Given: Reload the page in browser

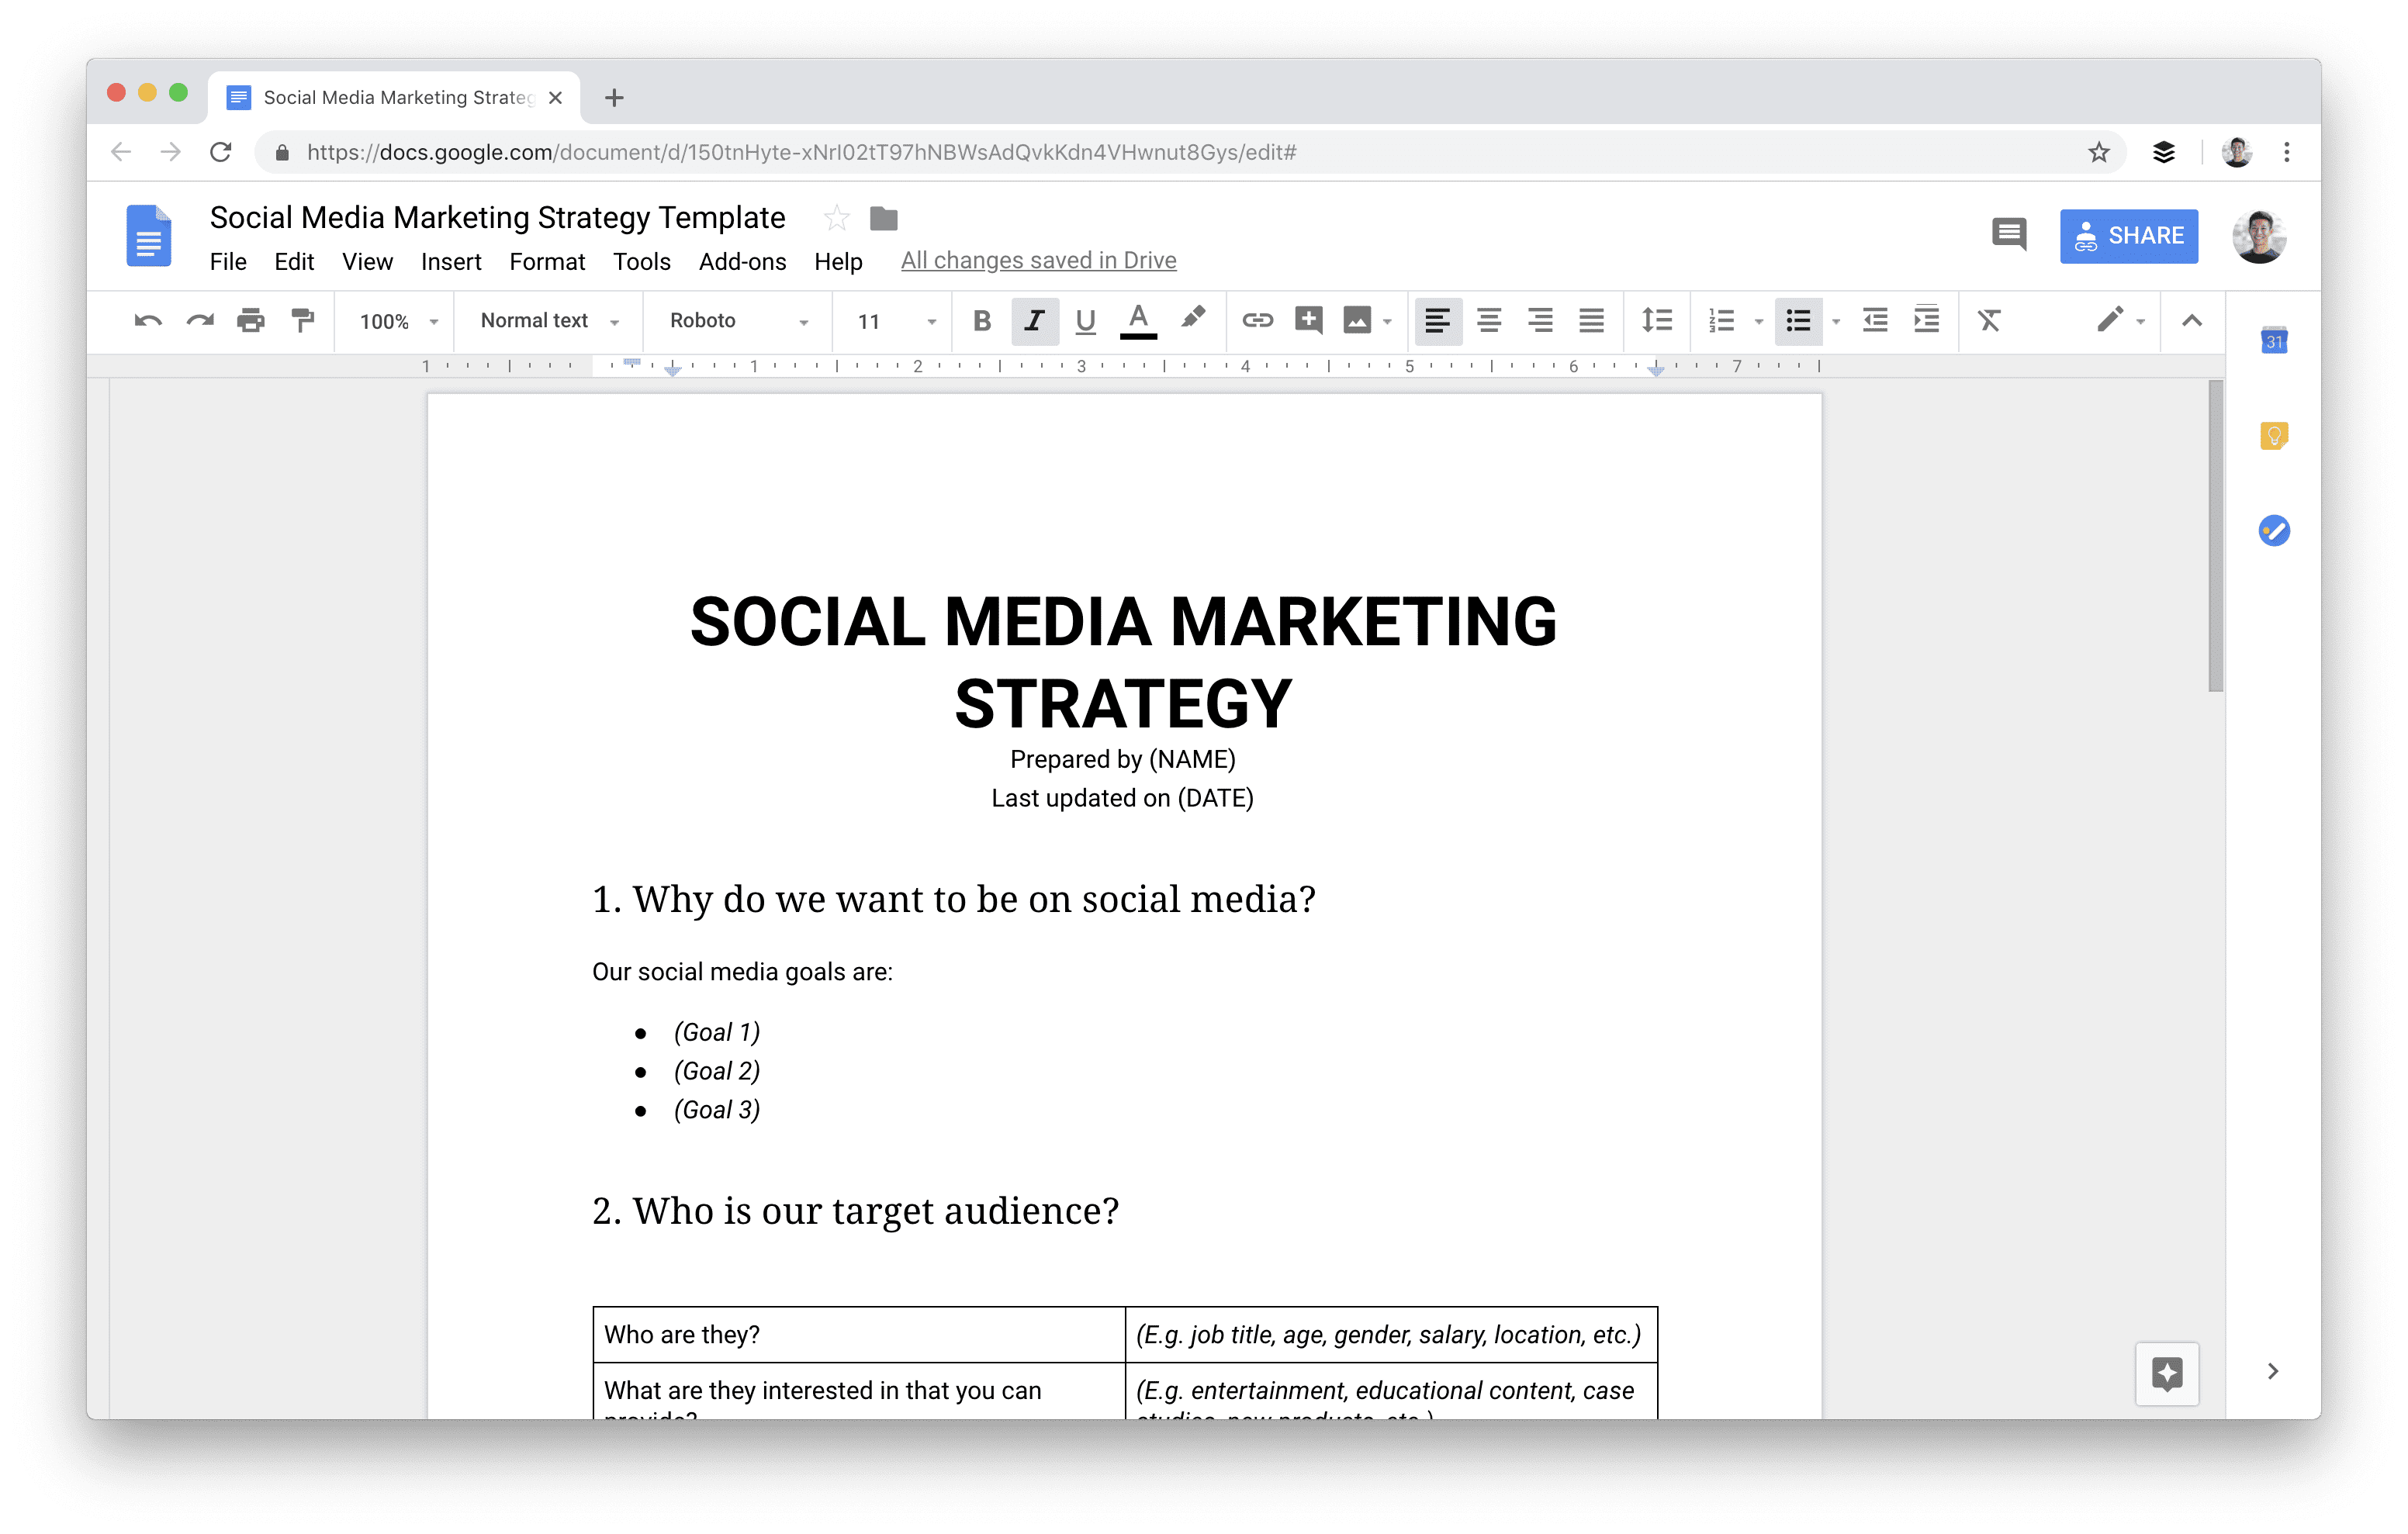Looking at the screenshot, I should 221,152.
